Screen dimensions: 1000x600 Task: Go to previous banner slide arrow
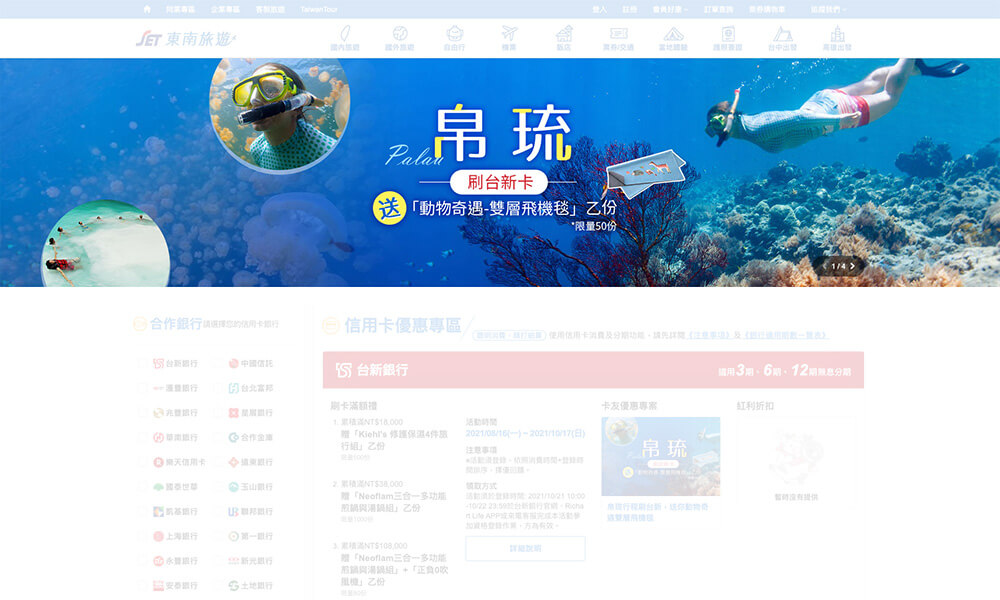[x=824, y=266]
